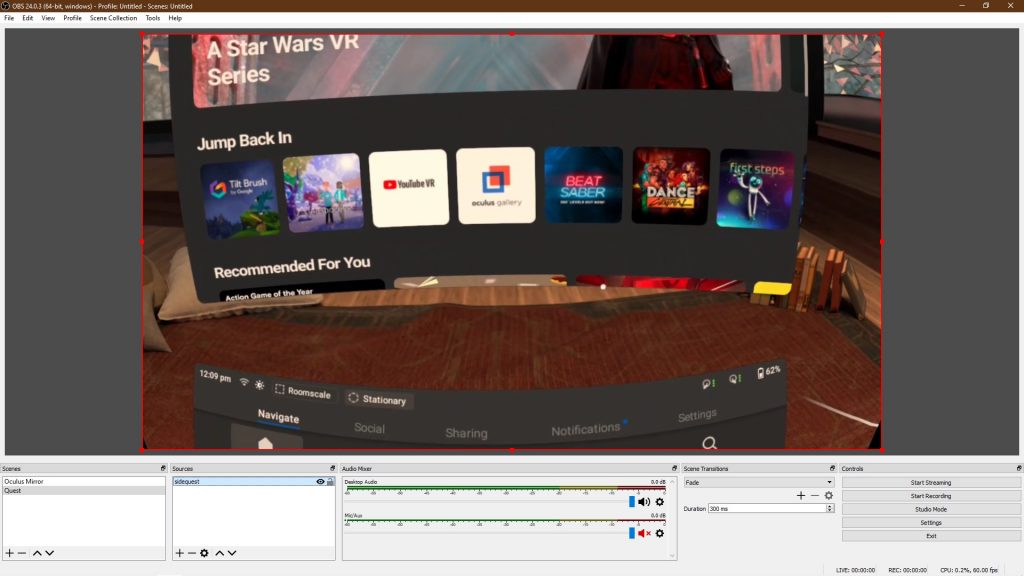This screenshot has width=1024, height=576.
Task: Open the Help menu
Action: pyautogui.click(x=175, y=18)
